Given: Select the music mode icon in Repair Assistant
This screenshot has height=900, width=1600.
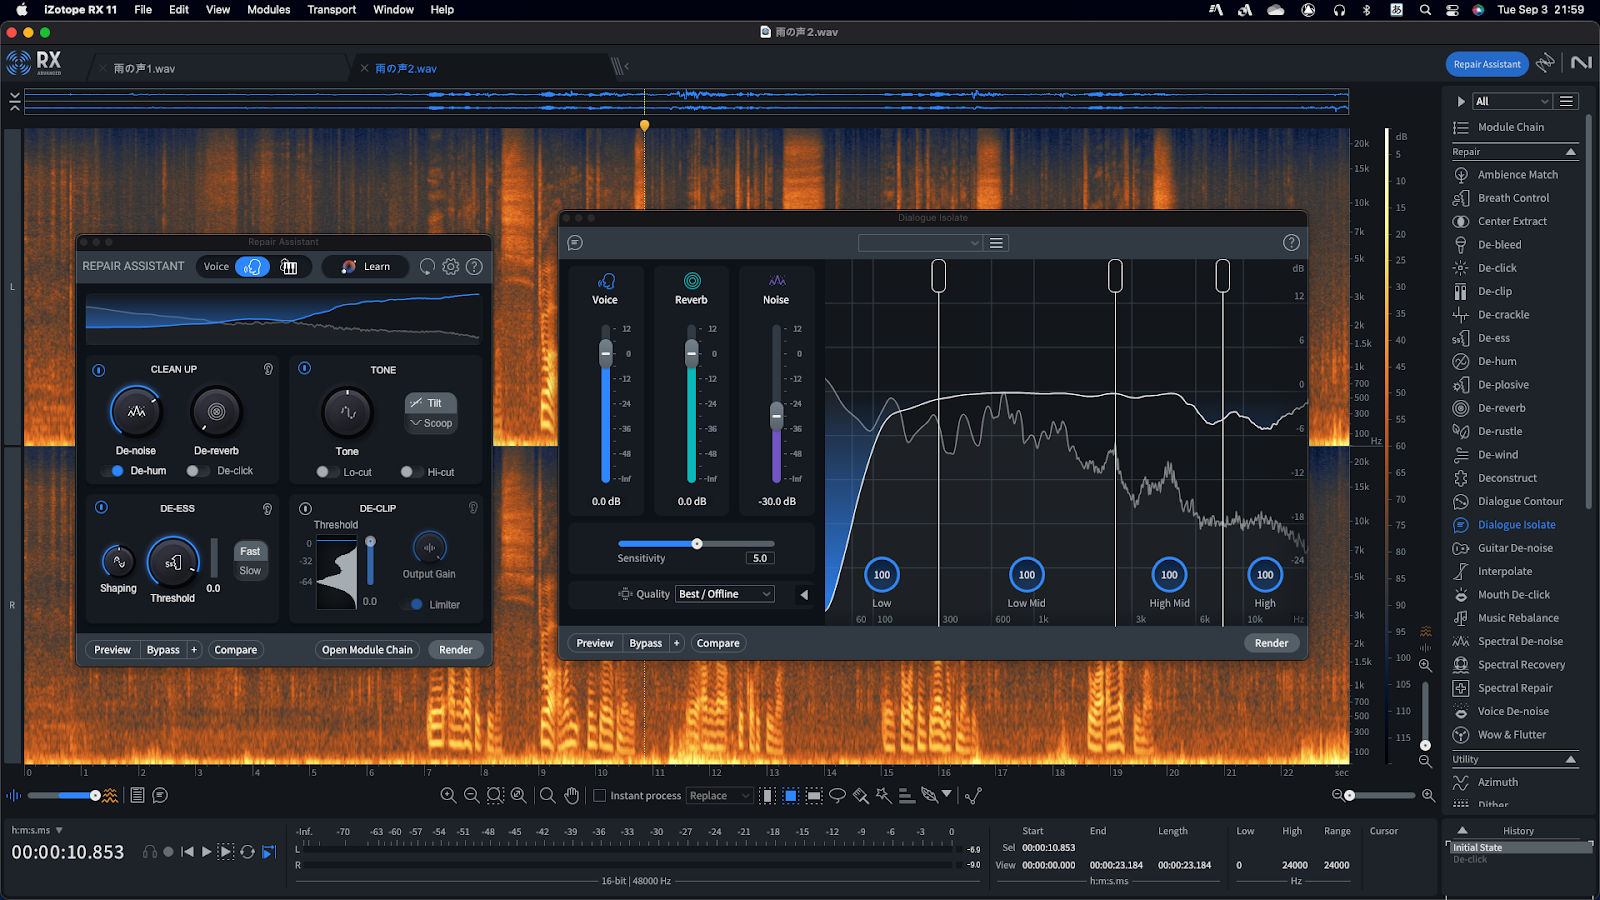Looking at the screenshot, I should 289,267.
